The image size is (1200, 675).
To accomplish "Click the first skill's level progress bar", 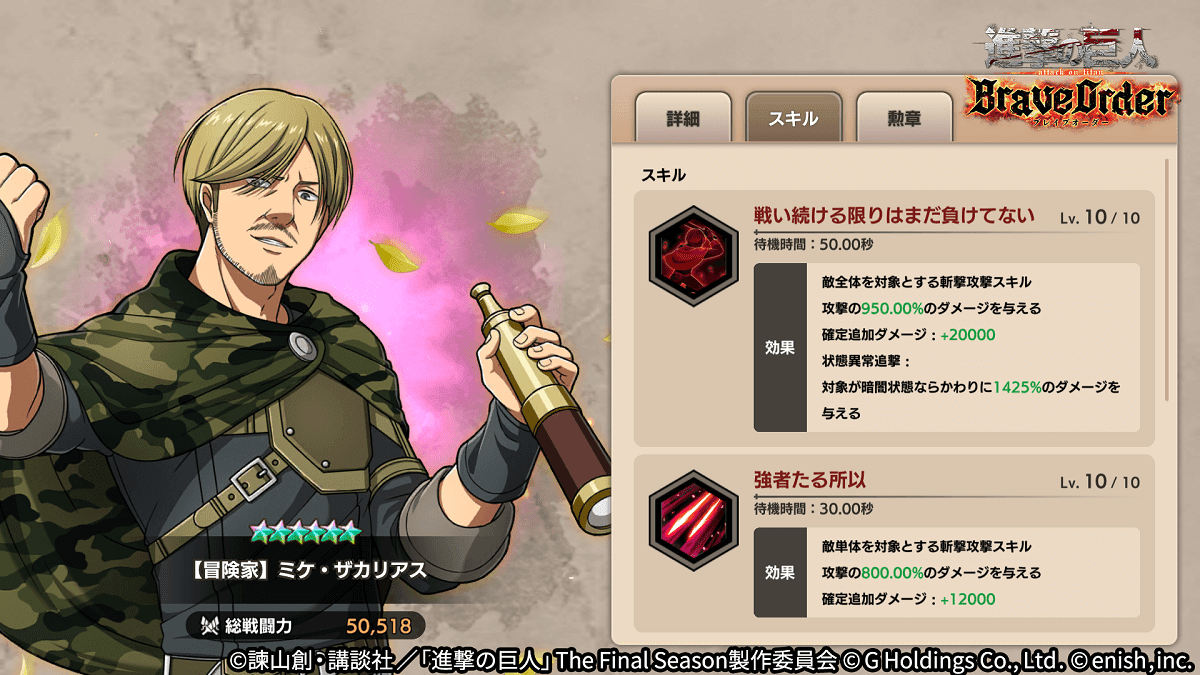I will [x=947, y=232].
